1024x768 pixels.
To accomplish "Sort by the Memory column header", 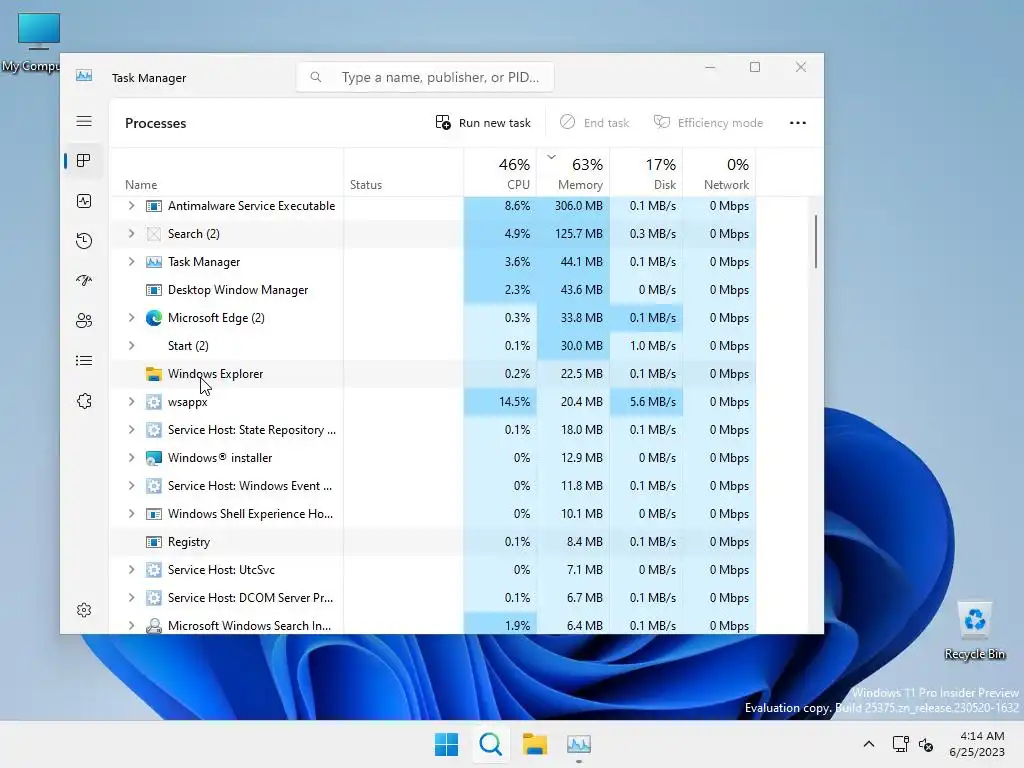I will [x=573, y=172].
